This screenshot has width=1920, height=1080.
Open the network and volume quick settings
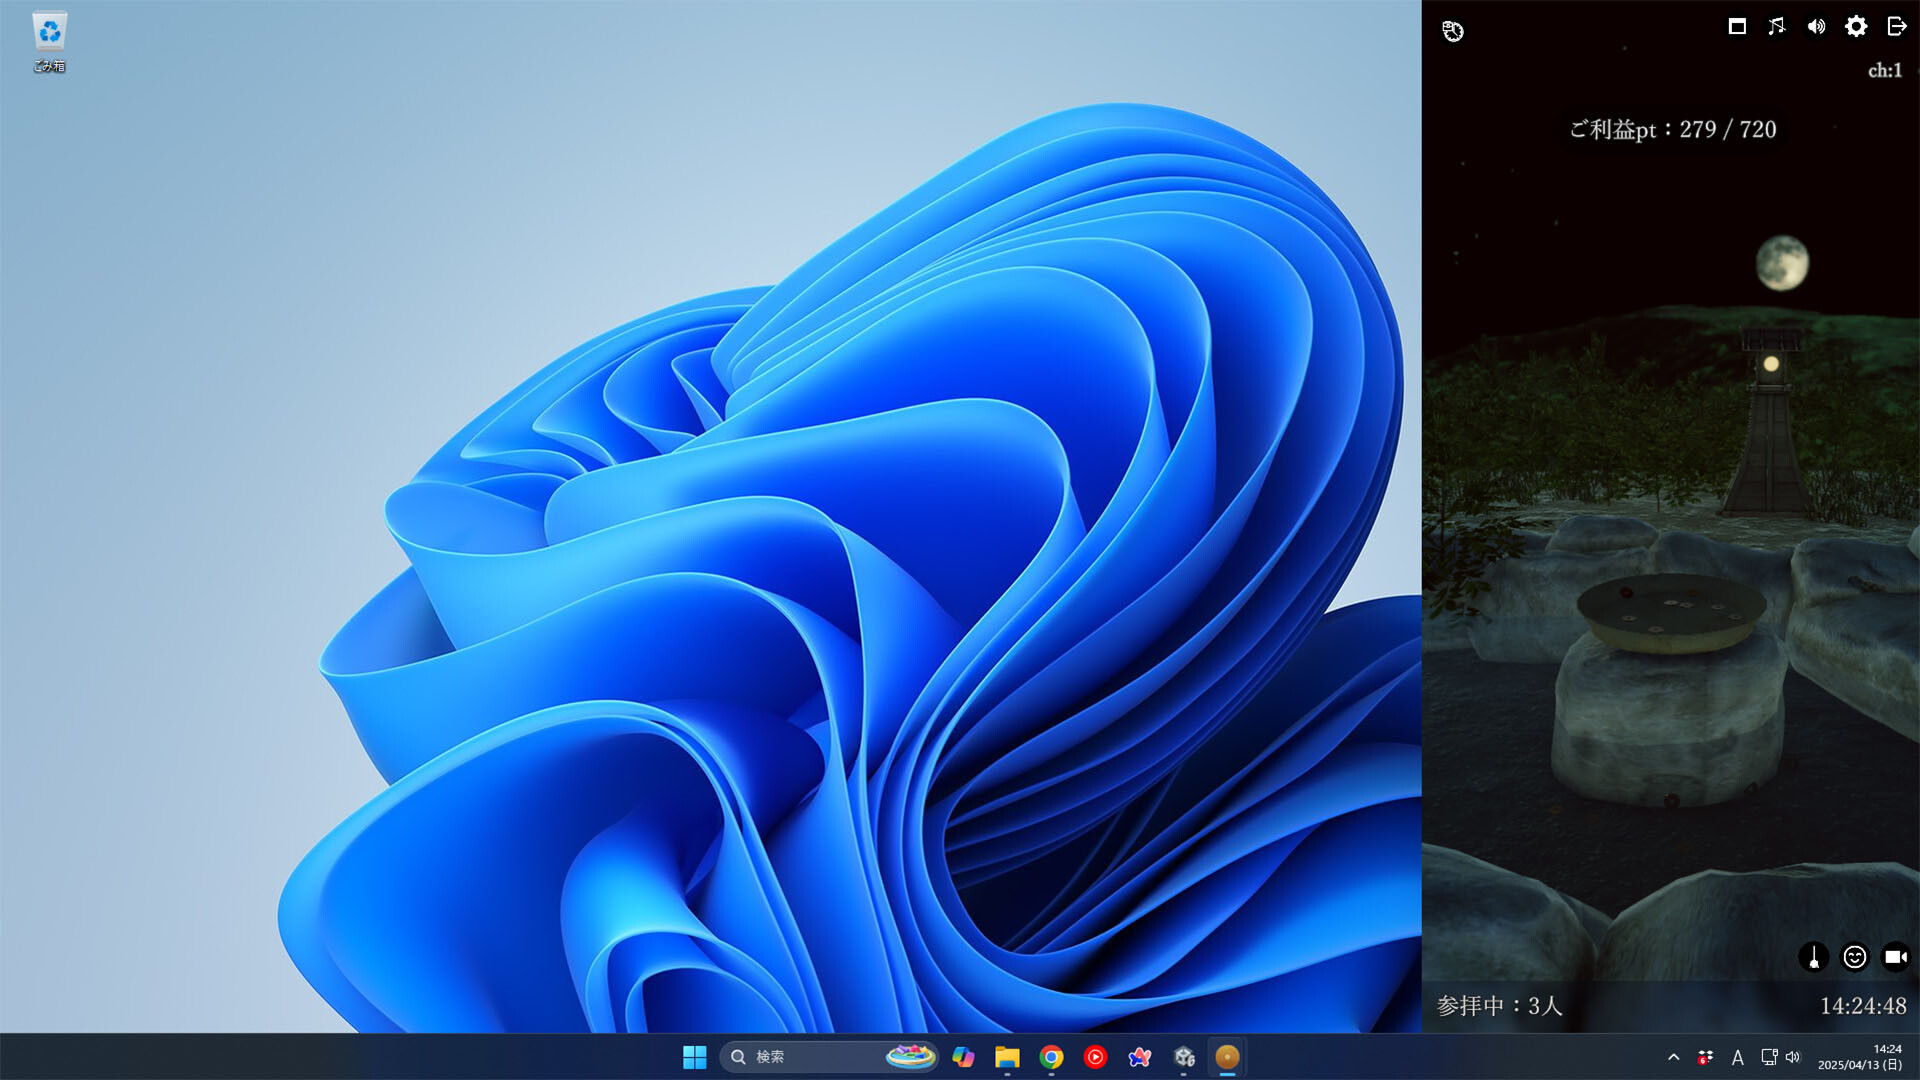click(1780, 1057)
